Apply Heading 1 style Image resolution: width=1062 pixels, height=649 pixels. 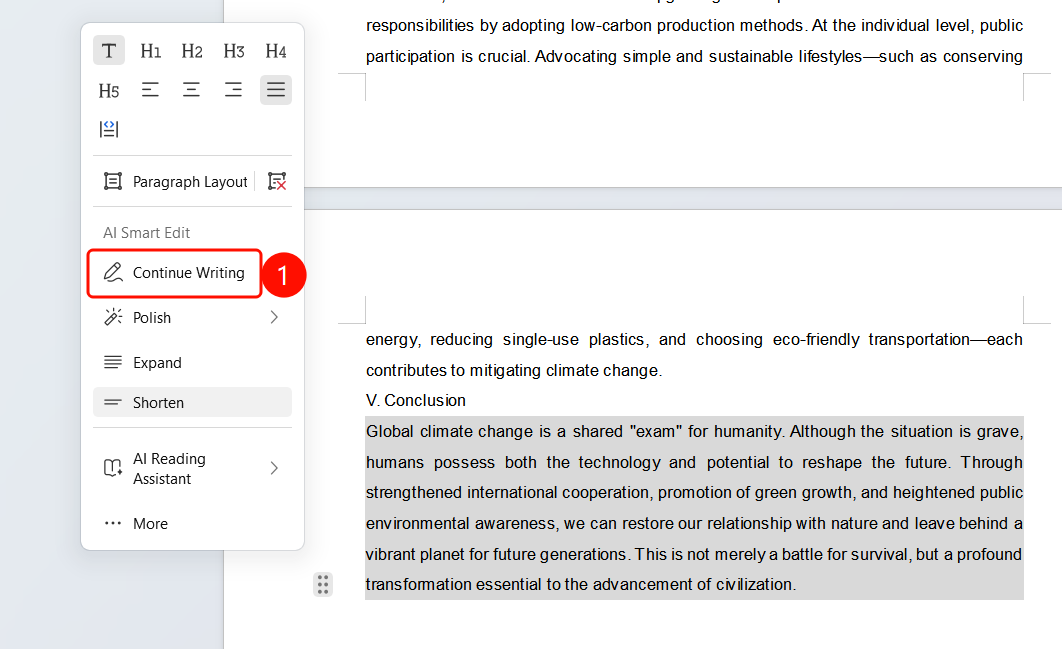(150, 51)
